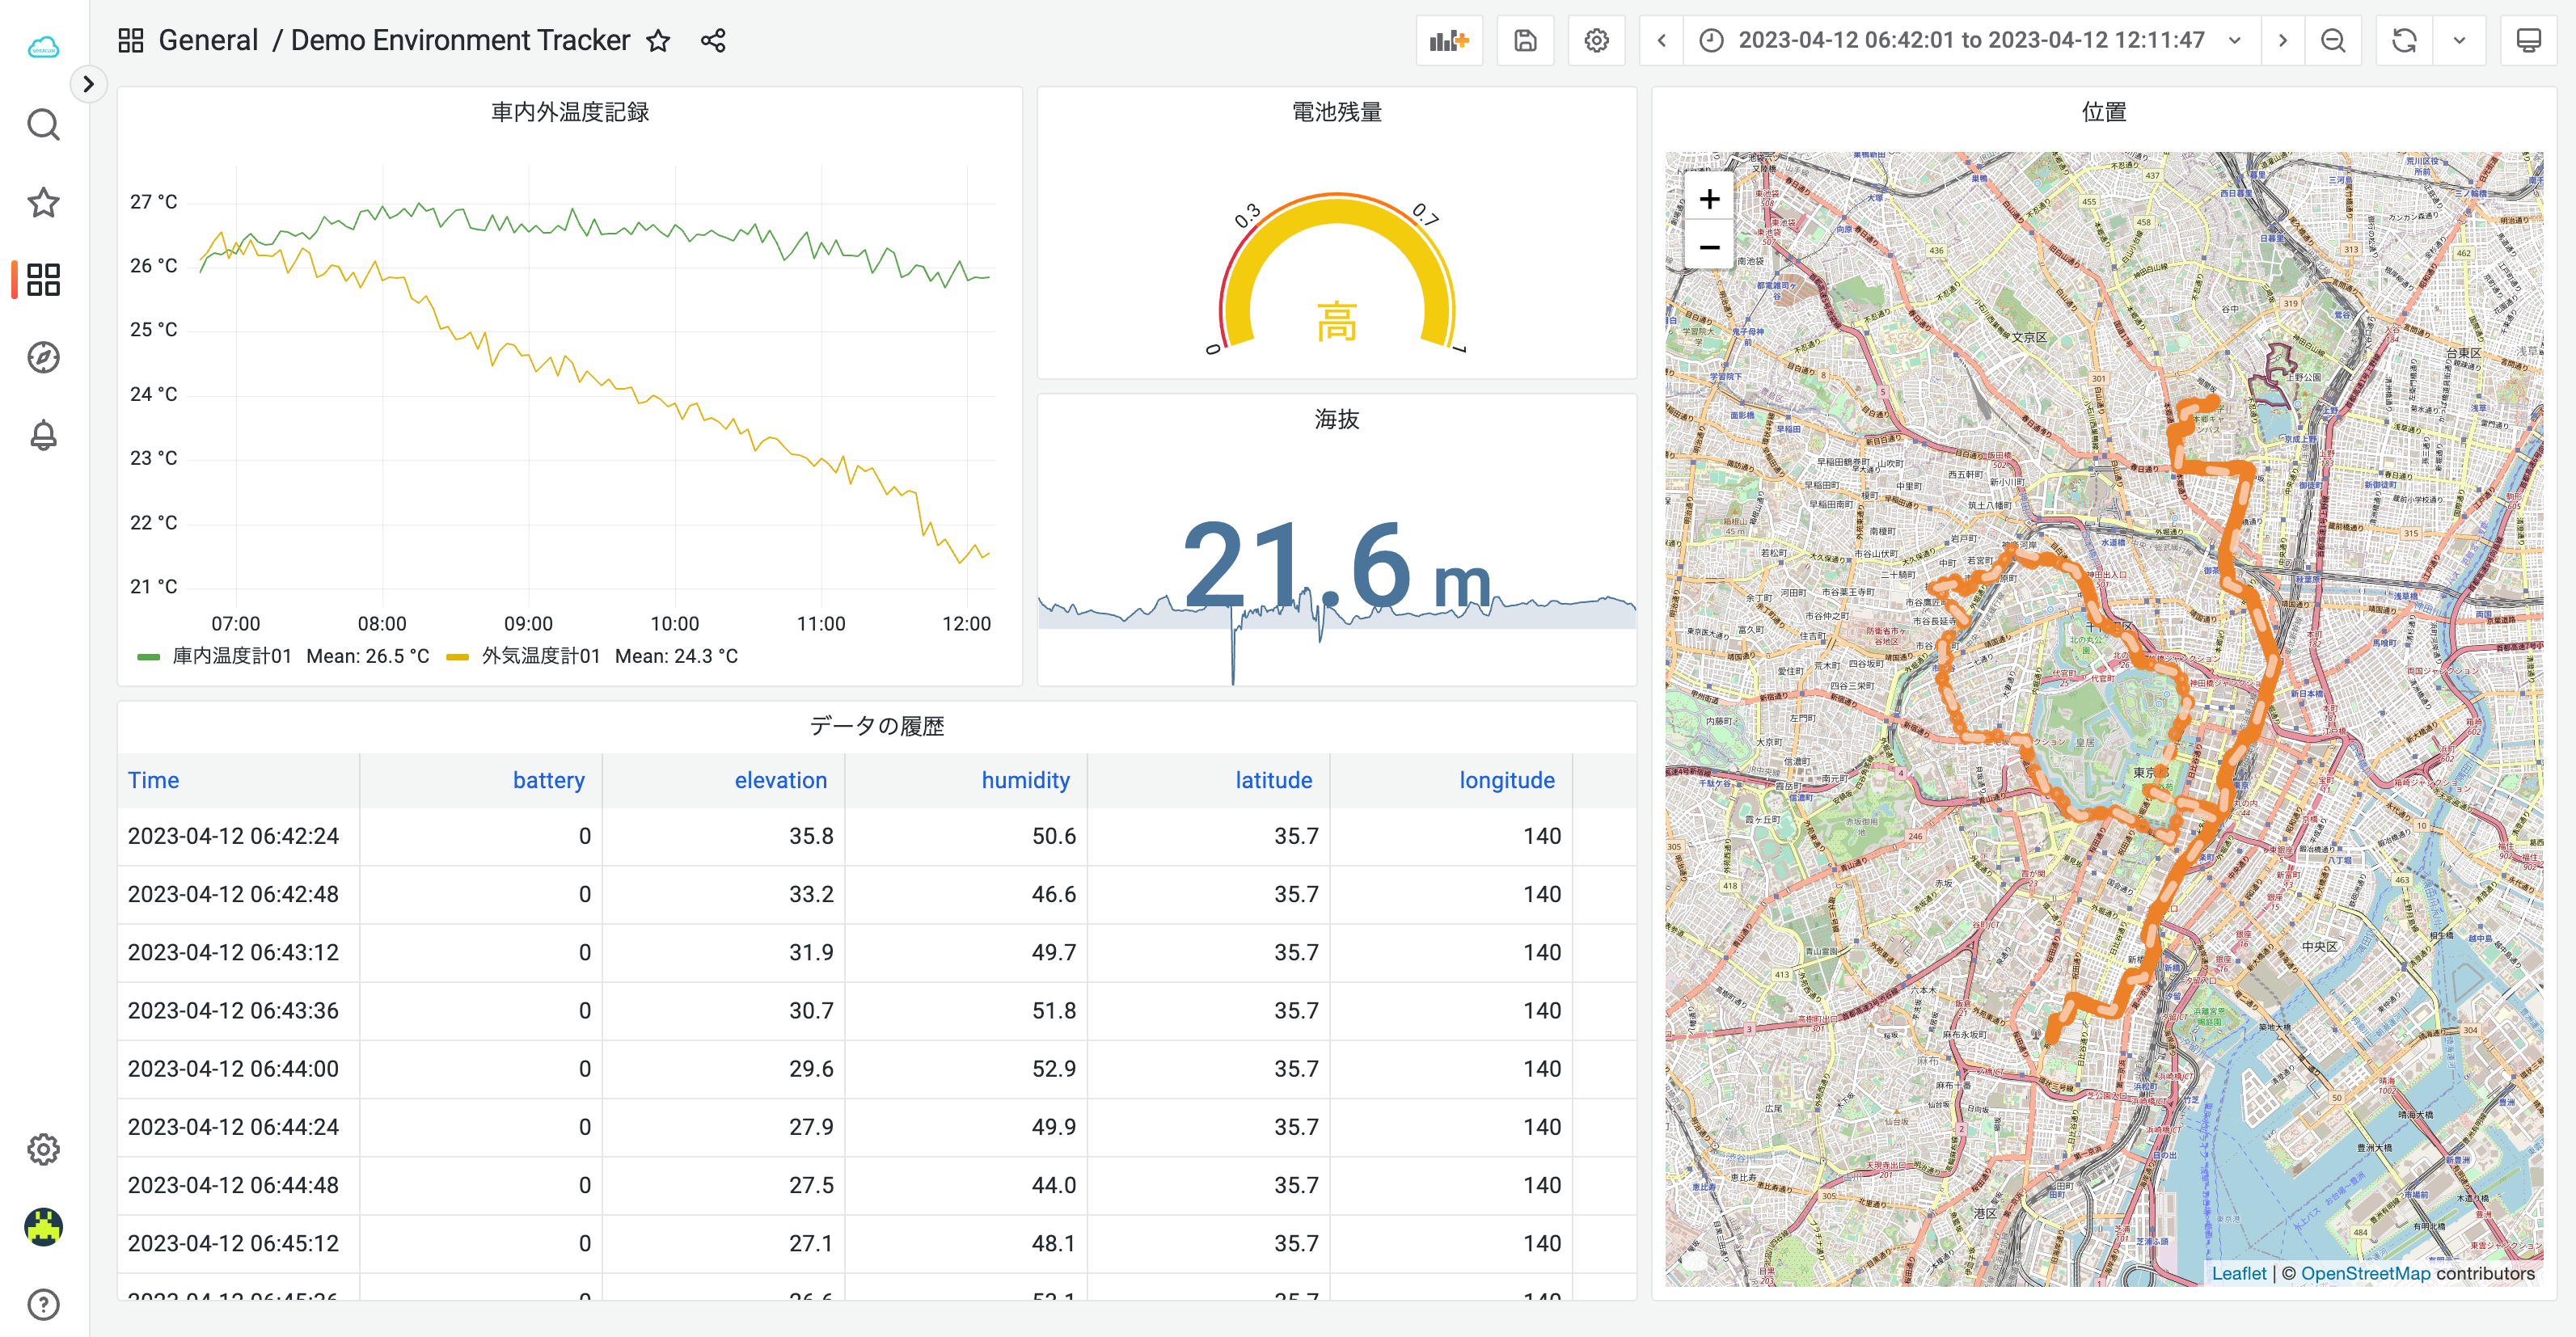The width and height of the screenshot is (2576, 1337).
Task: Toggle the 外気温度計01 series in the legend
Action: (540, 656)
